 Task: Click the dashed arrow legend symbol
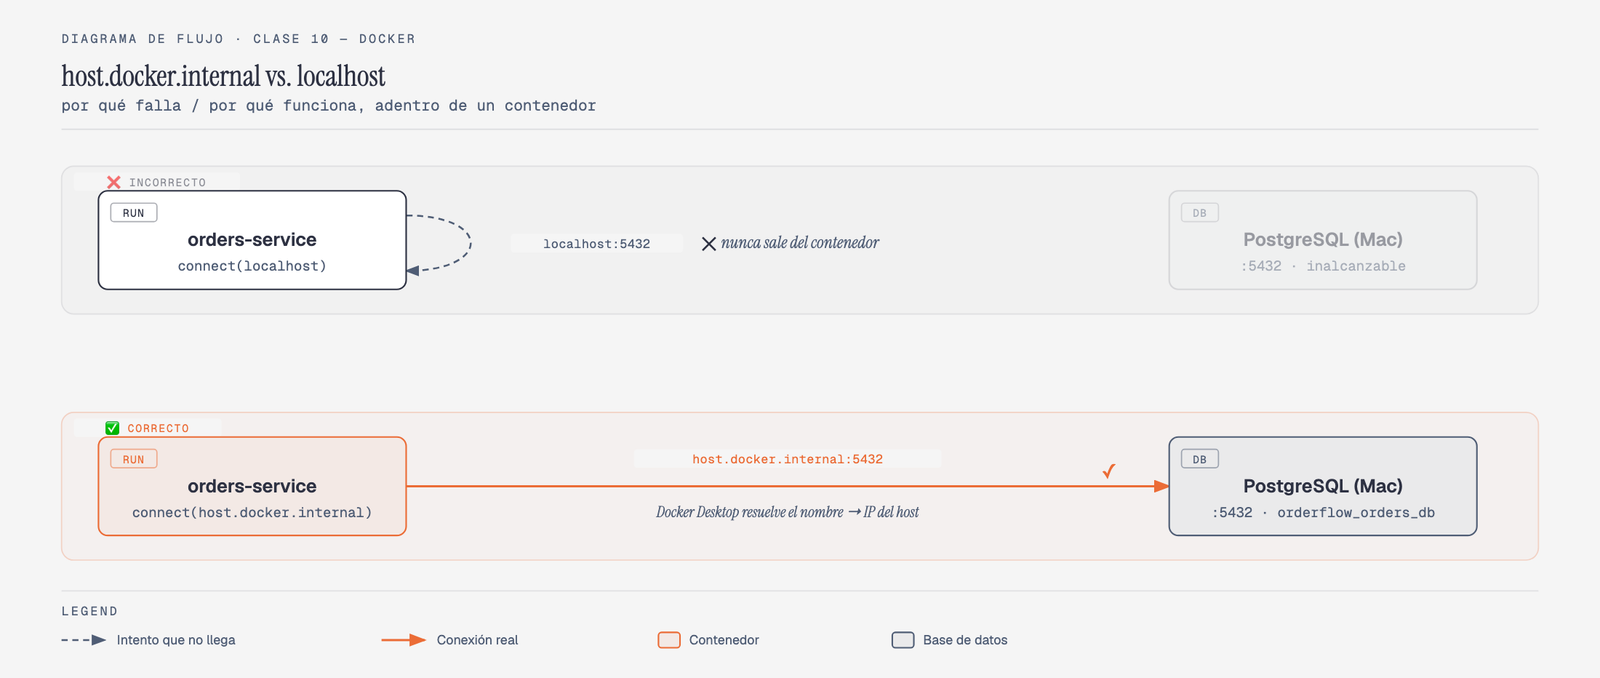(84, 640)
